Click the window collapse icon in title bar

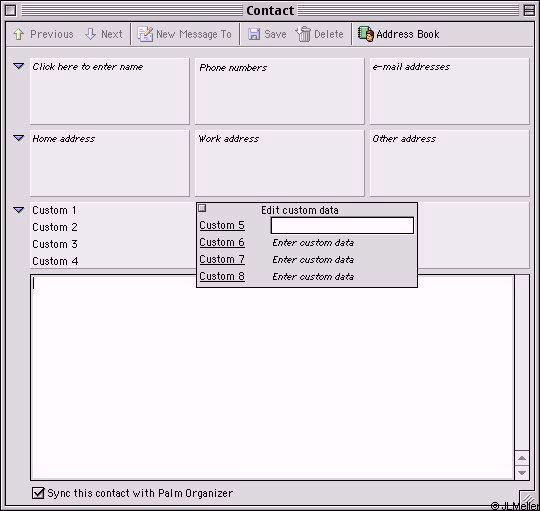pyautogui.click(x=529, y=10)
